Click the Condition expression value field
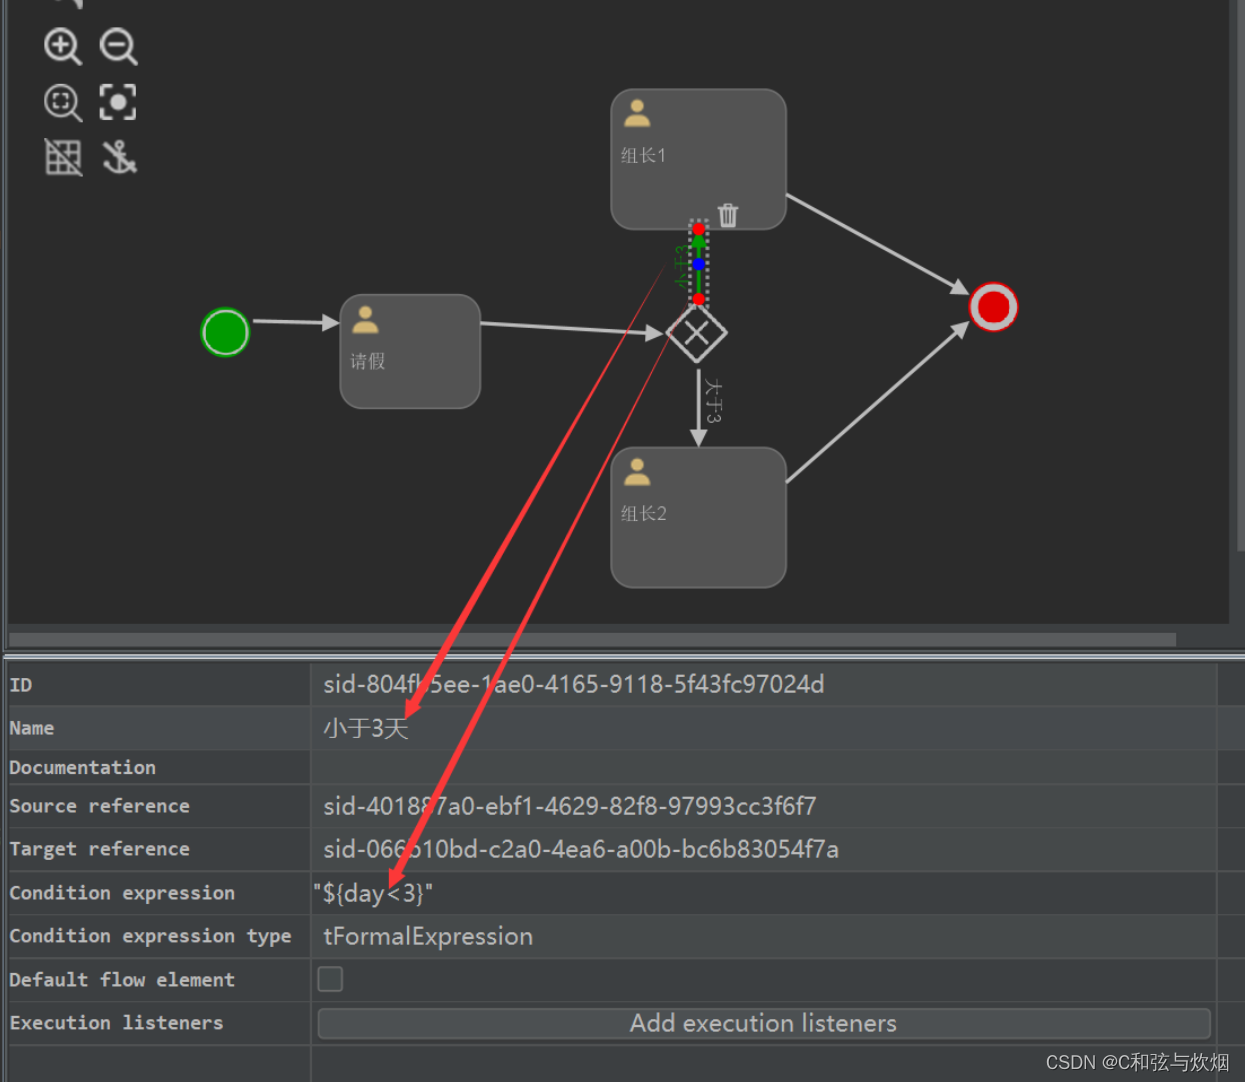Viewport: 1245px width, 1082px height. coord(375,893)
